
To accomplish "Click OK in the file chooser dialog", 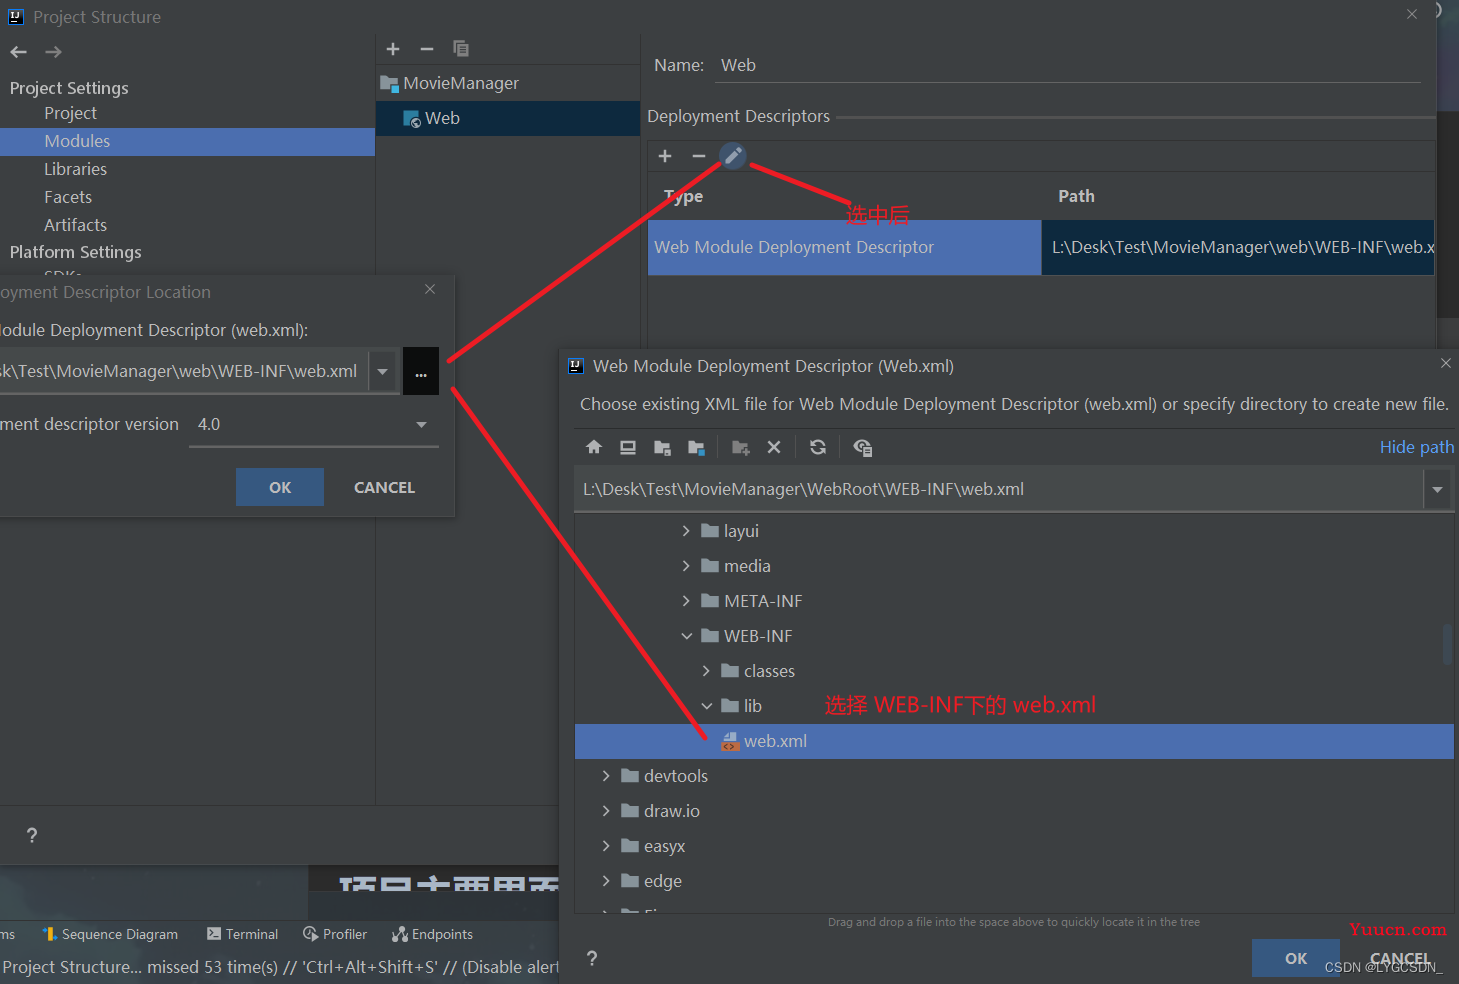I will 1296,958.
